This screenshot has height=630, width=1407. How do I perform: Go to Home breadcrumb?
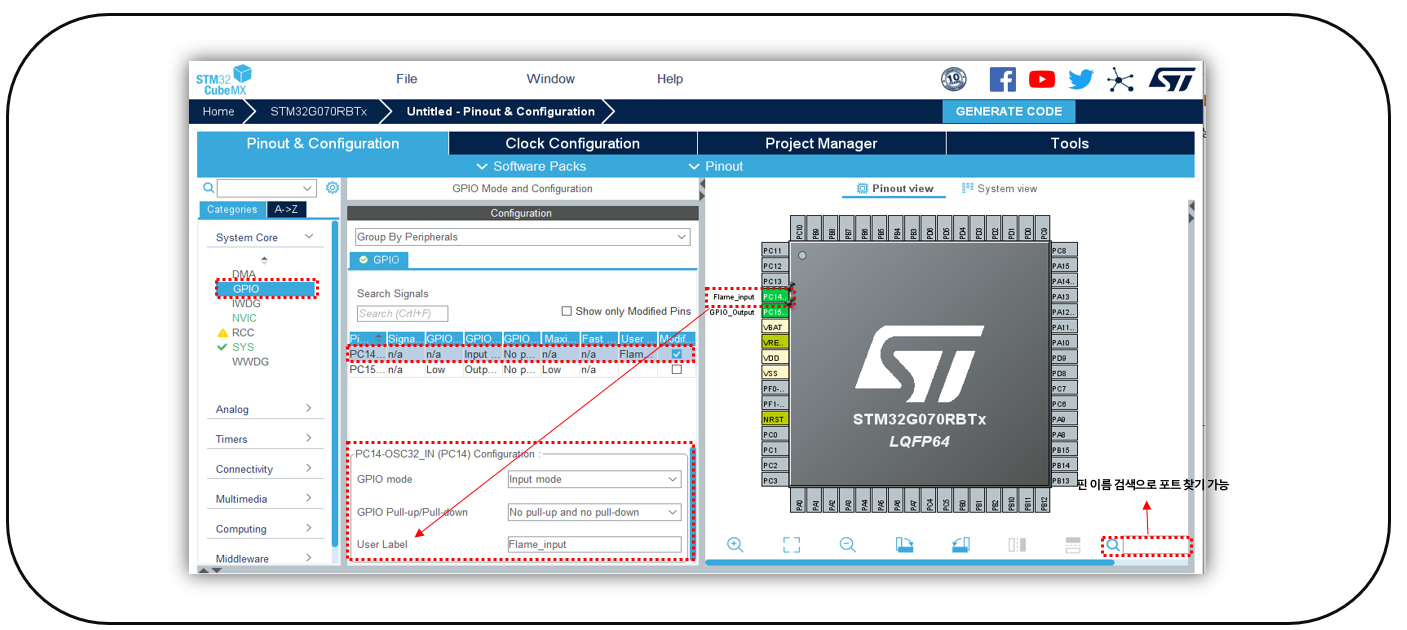(x=218, y=111)
